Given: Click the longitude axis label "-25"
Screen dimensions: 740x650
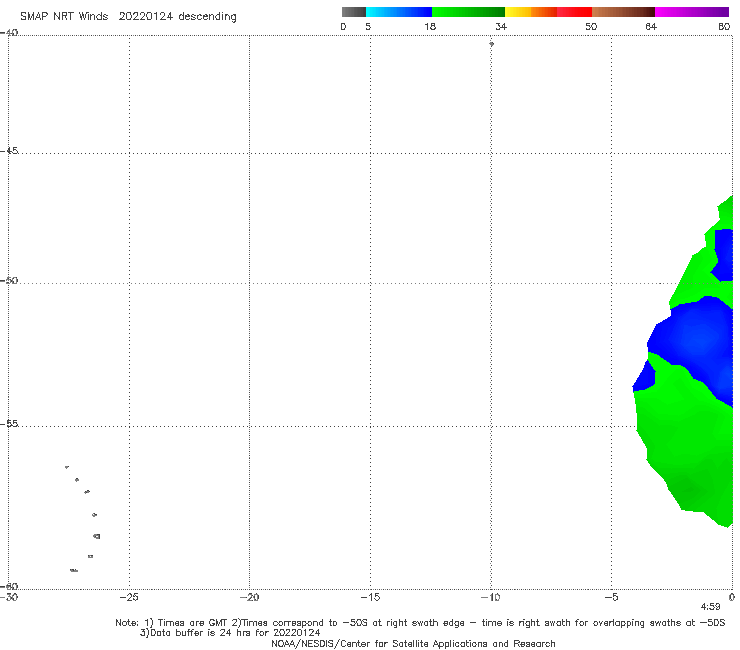Looking at the screenshot, I should pos(129,597).
